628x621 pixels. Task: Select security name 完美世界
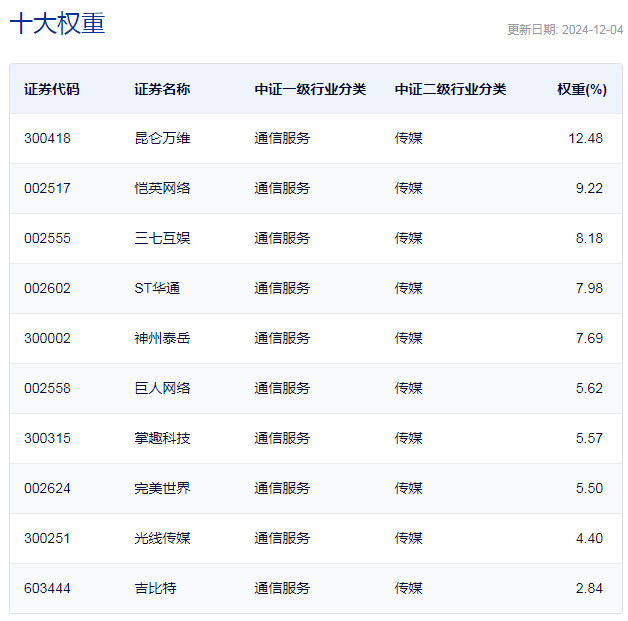[162, 488]
